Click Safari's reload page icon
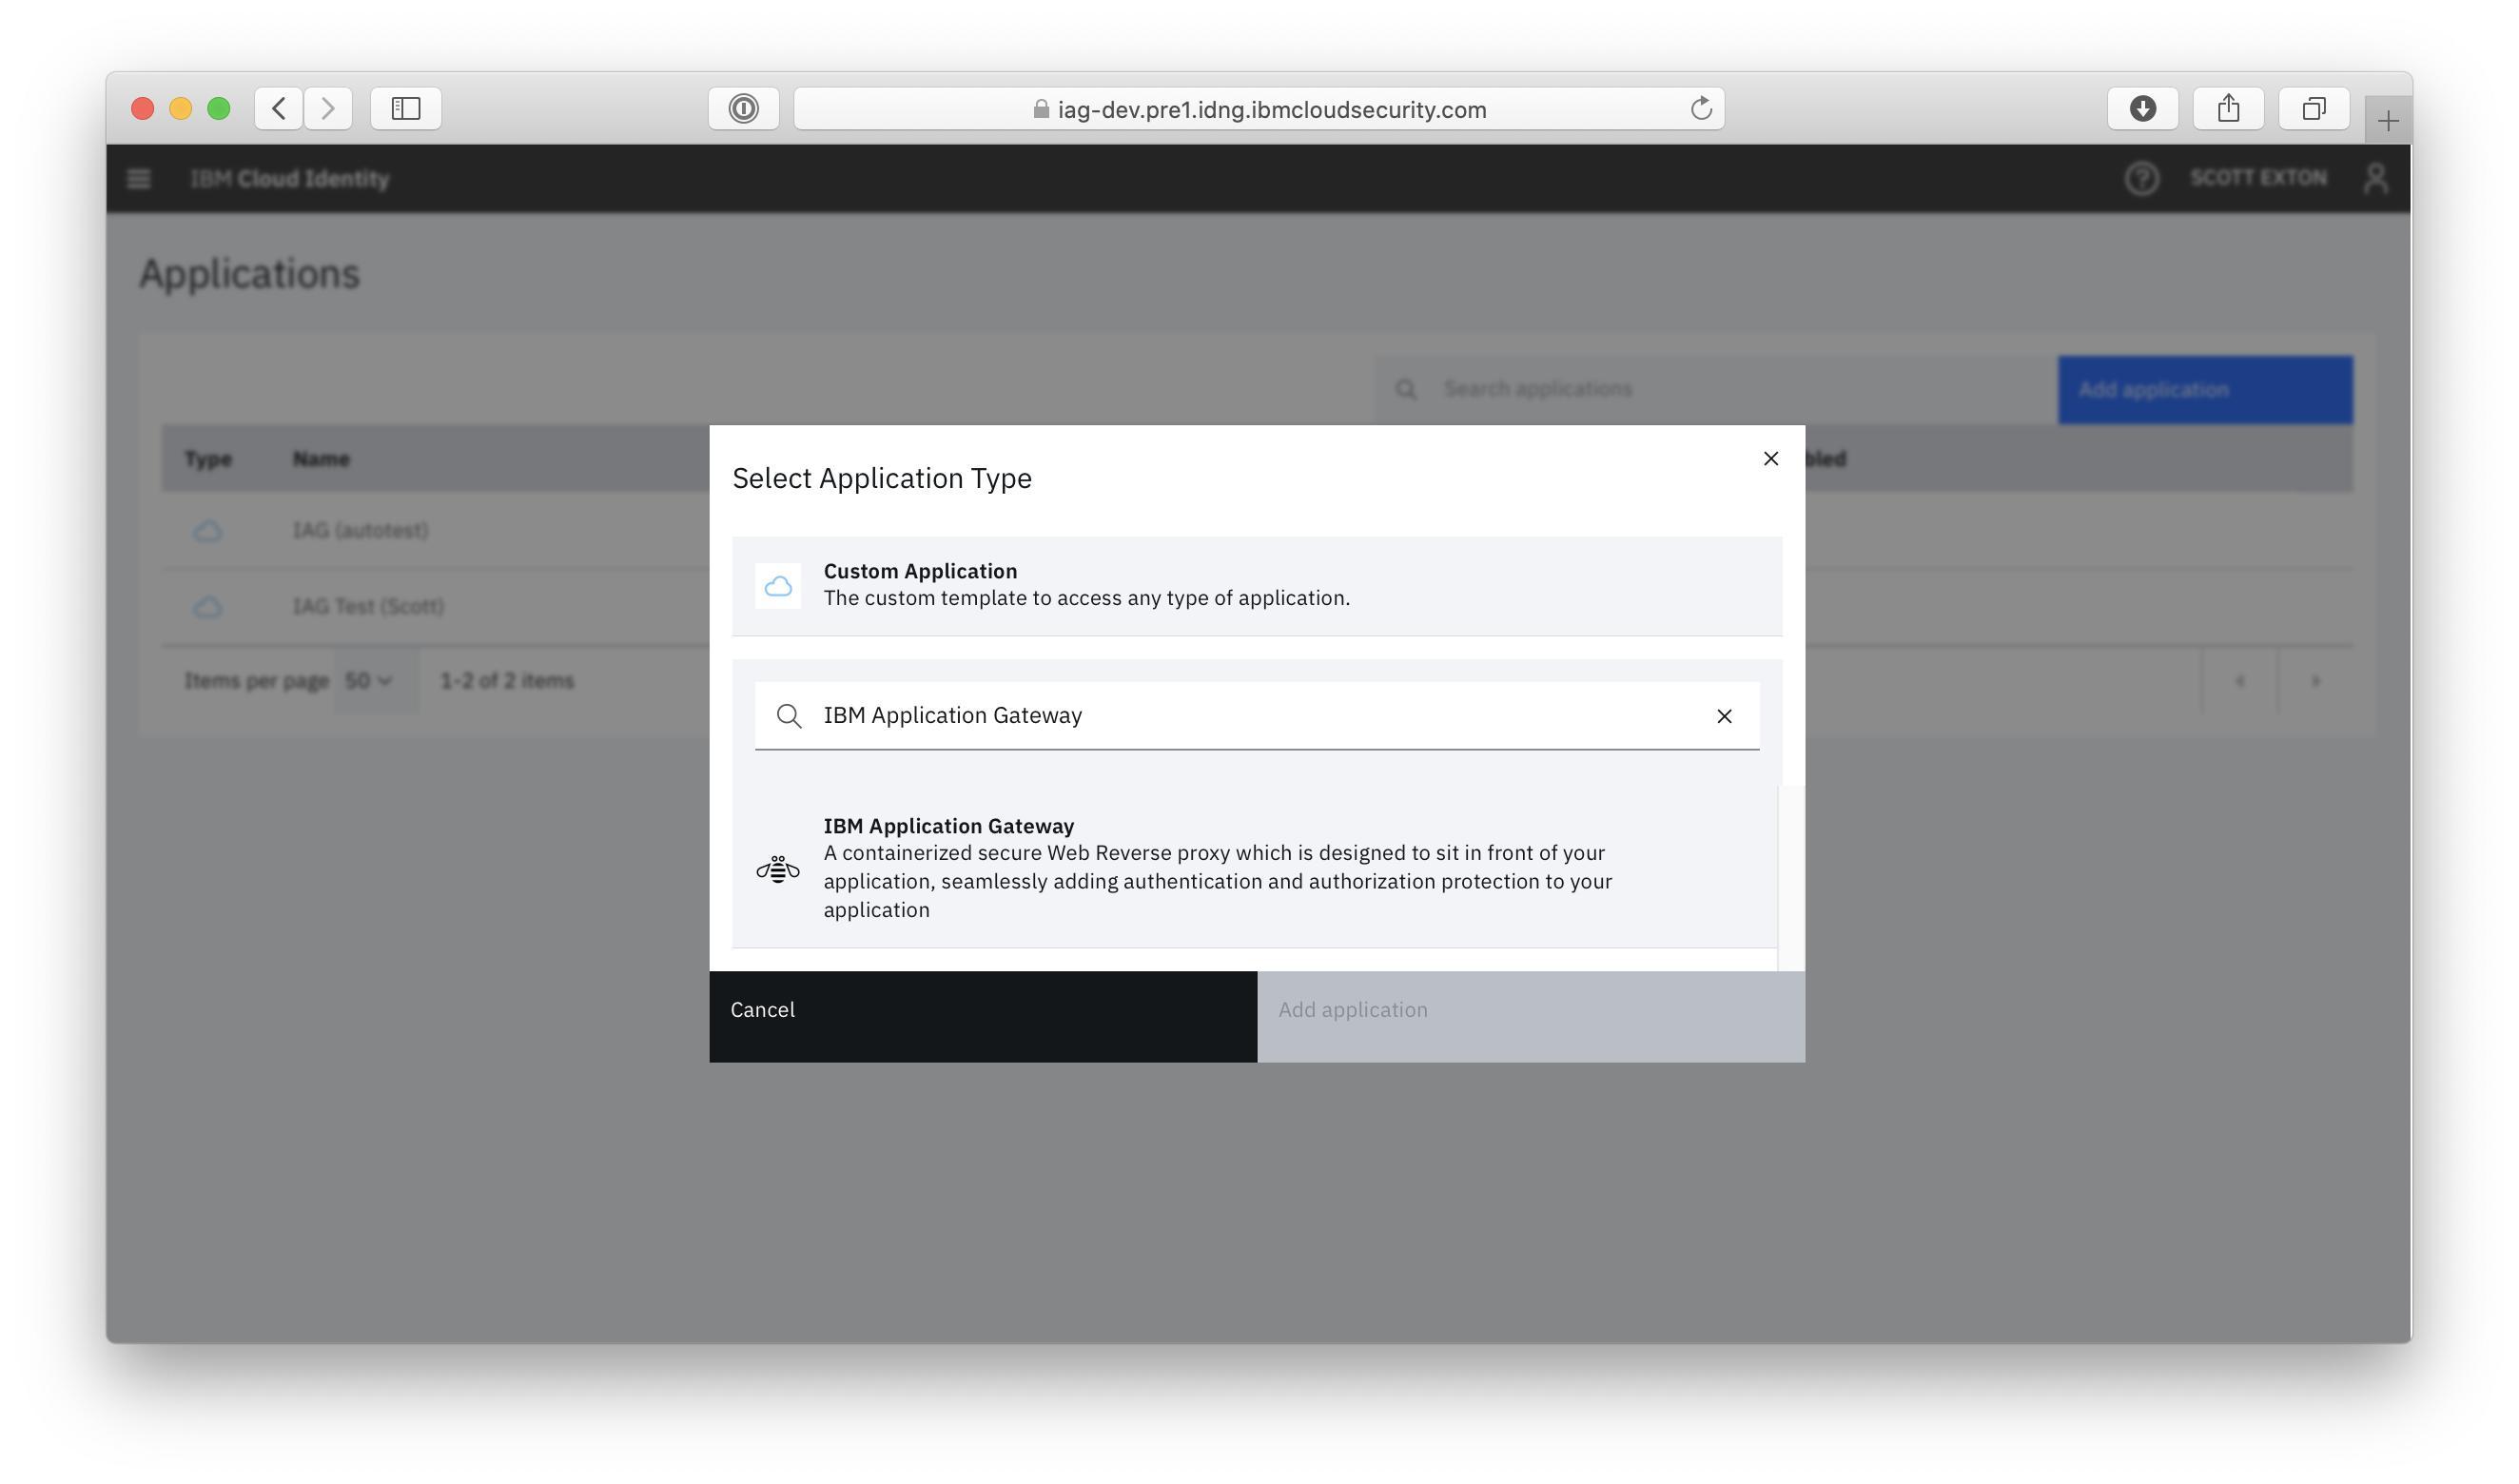The width and height of the screenshot is (2519, 1484). (x=1701, y=108)
